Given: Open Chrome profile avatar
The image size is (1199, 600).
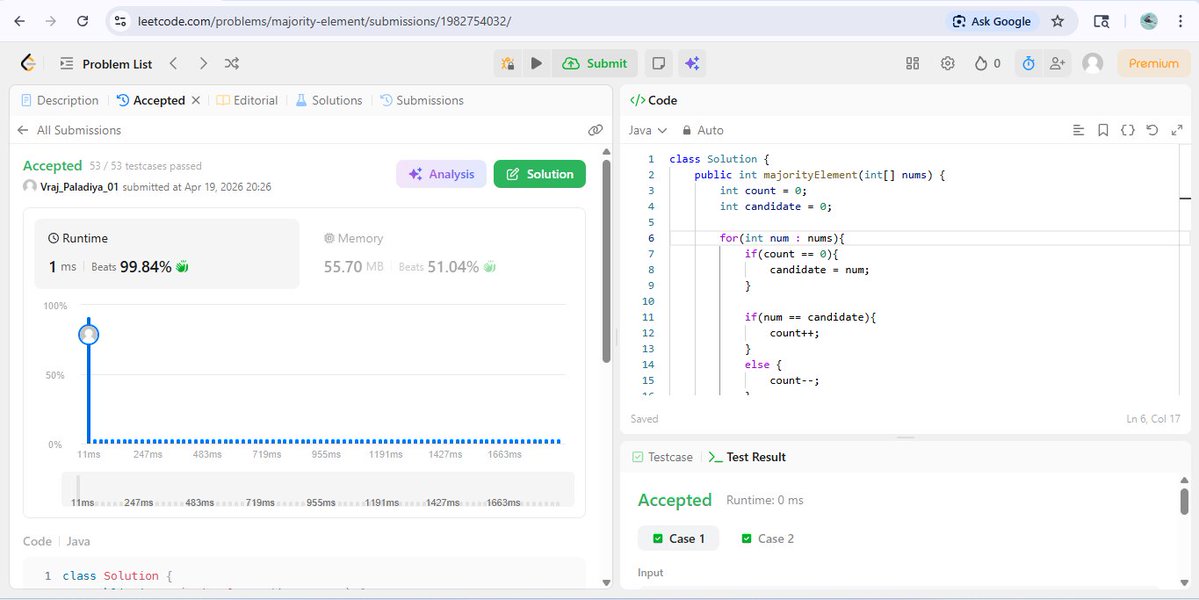Looking at the screenshot, I should click(1149, 21).
